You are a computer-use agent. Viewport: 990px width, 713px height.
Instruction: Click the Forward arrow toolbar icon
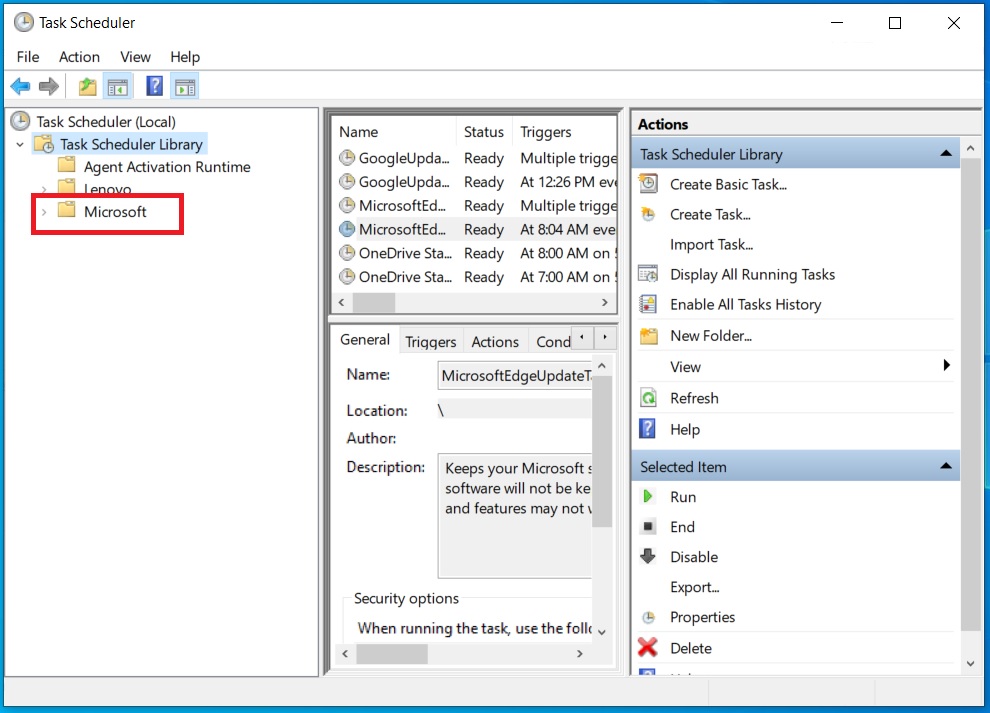[x=49, y=86]
